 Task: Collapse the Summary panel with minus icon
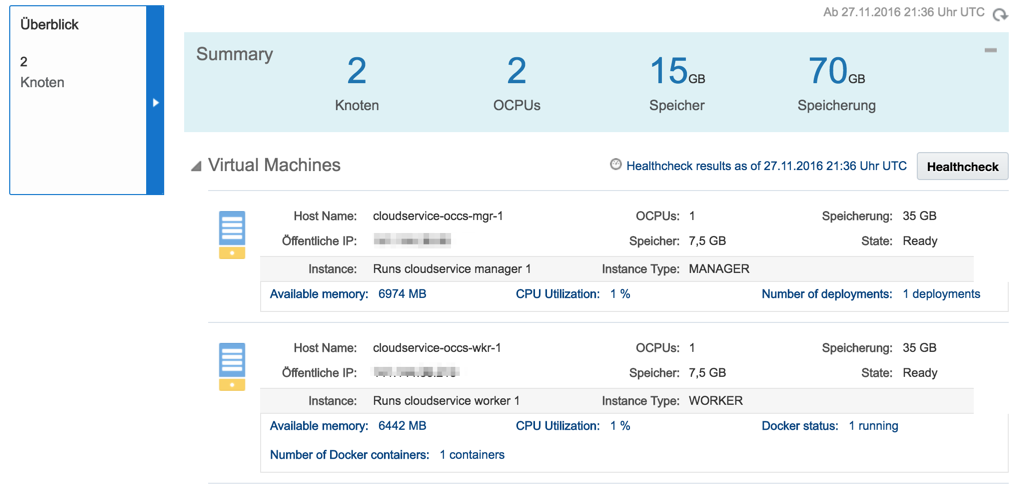[x=990, y=50]
